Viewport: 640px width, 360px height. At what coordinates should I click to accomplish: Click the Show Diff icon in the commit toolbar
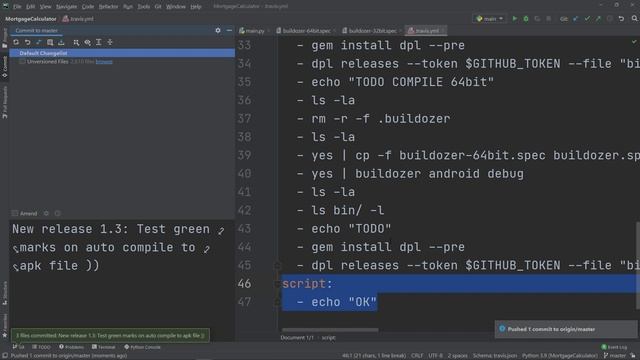39,42
